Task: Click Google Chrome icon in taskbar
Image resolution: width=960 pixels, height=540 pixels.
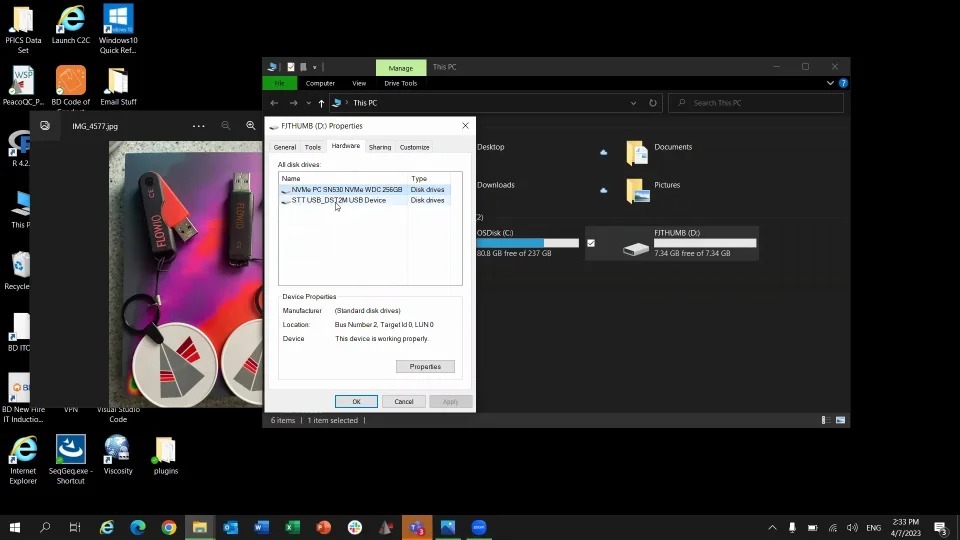Action: pyautogui.click(x=169, y=527)
